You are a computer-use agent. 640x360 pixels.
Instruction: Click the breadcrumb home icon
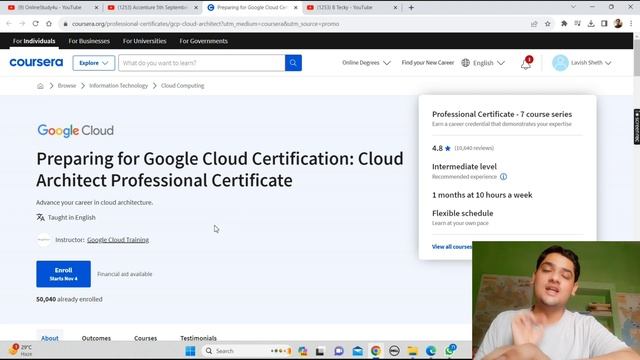pos(40,86)
